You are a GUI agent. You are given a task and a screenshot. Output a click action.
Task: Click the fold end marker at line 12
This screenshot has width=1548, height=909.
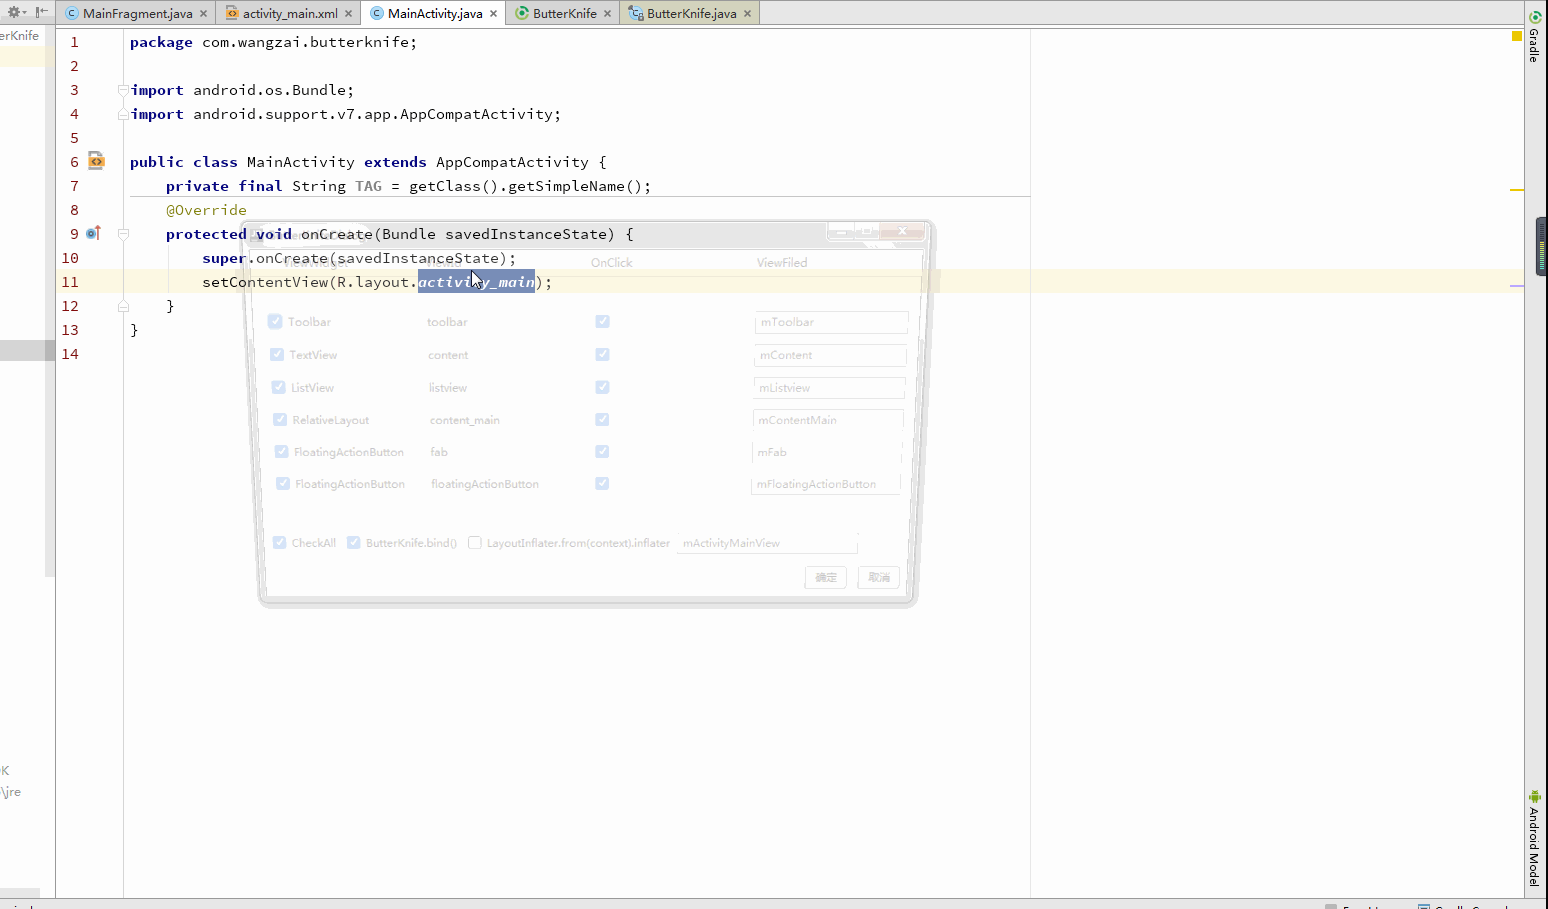coord(123,306)
